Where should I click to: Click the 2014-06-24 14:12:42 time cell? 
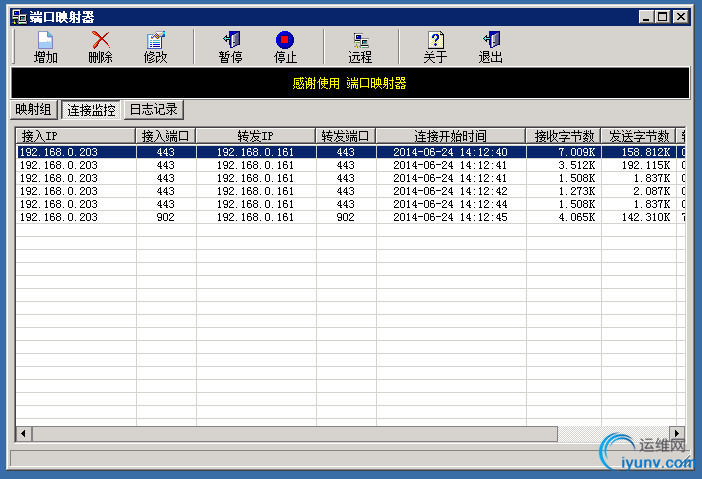450,191
